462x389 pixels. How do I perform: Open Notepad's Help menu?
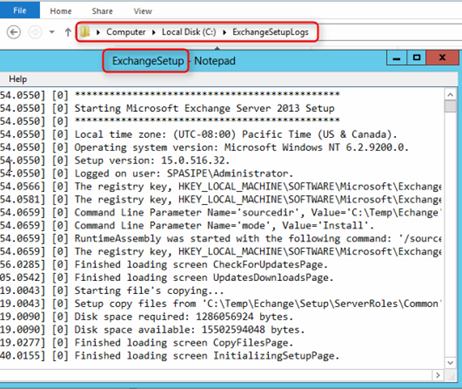pyautogui.click(x=18, y=79)
